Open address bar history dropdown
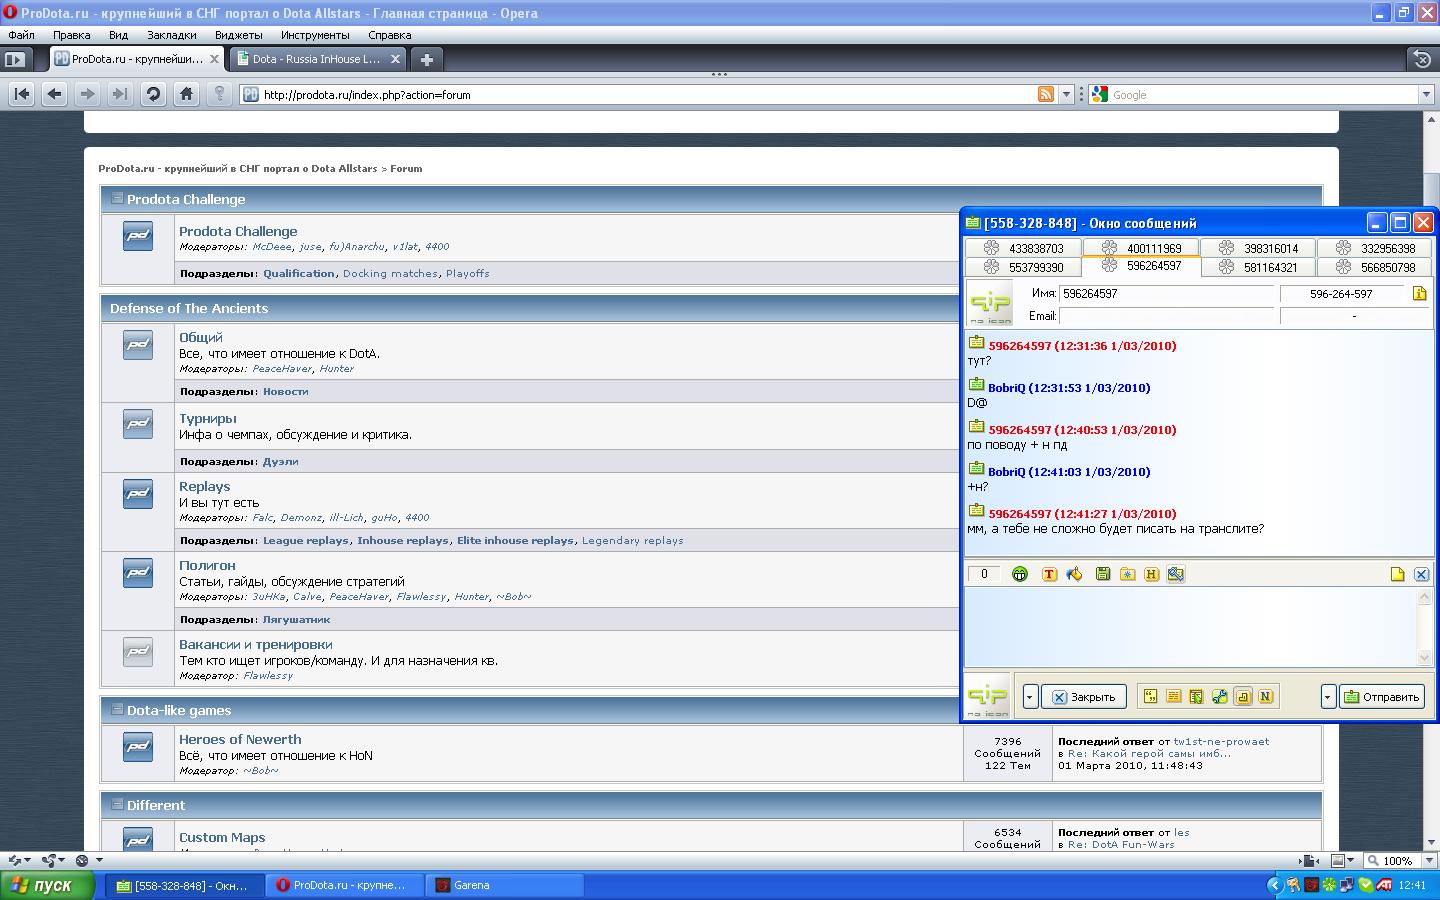Screen dimensions: 1440x900 pos(1066,94)
